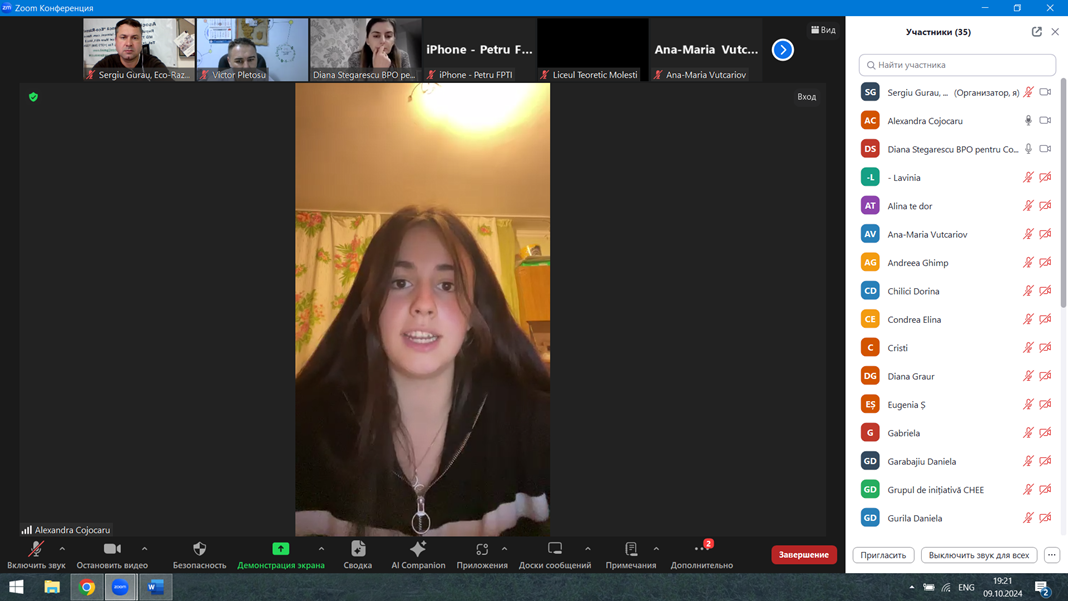Open the Безопасность security shield icon
The image size is (1068, 601).
(x=199, y=549)
